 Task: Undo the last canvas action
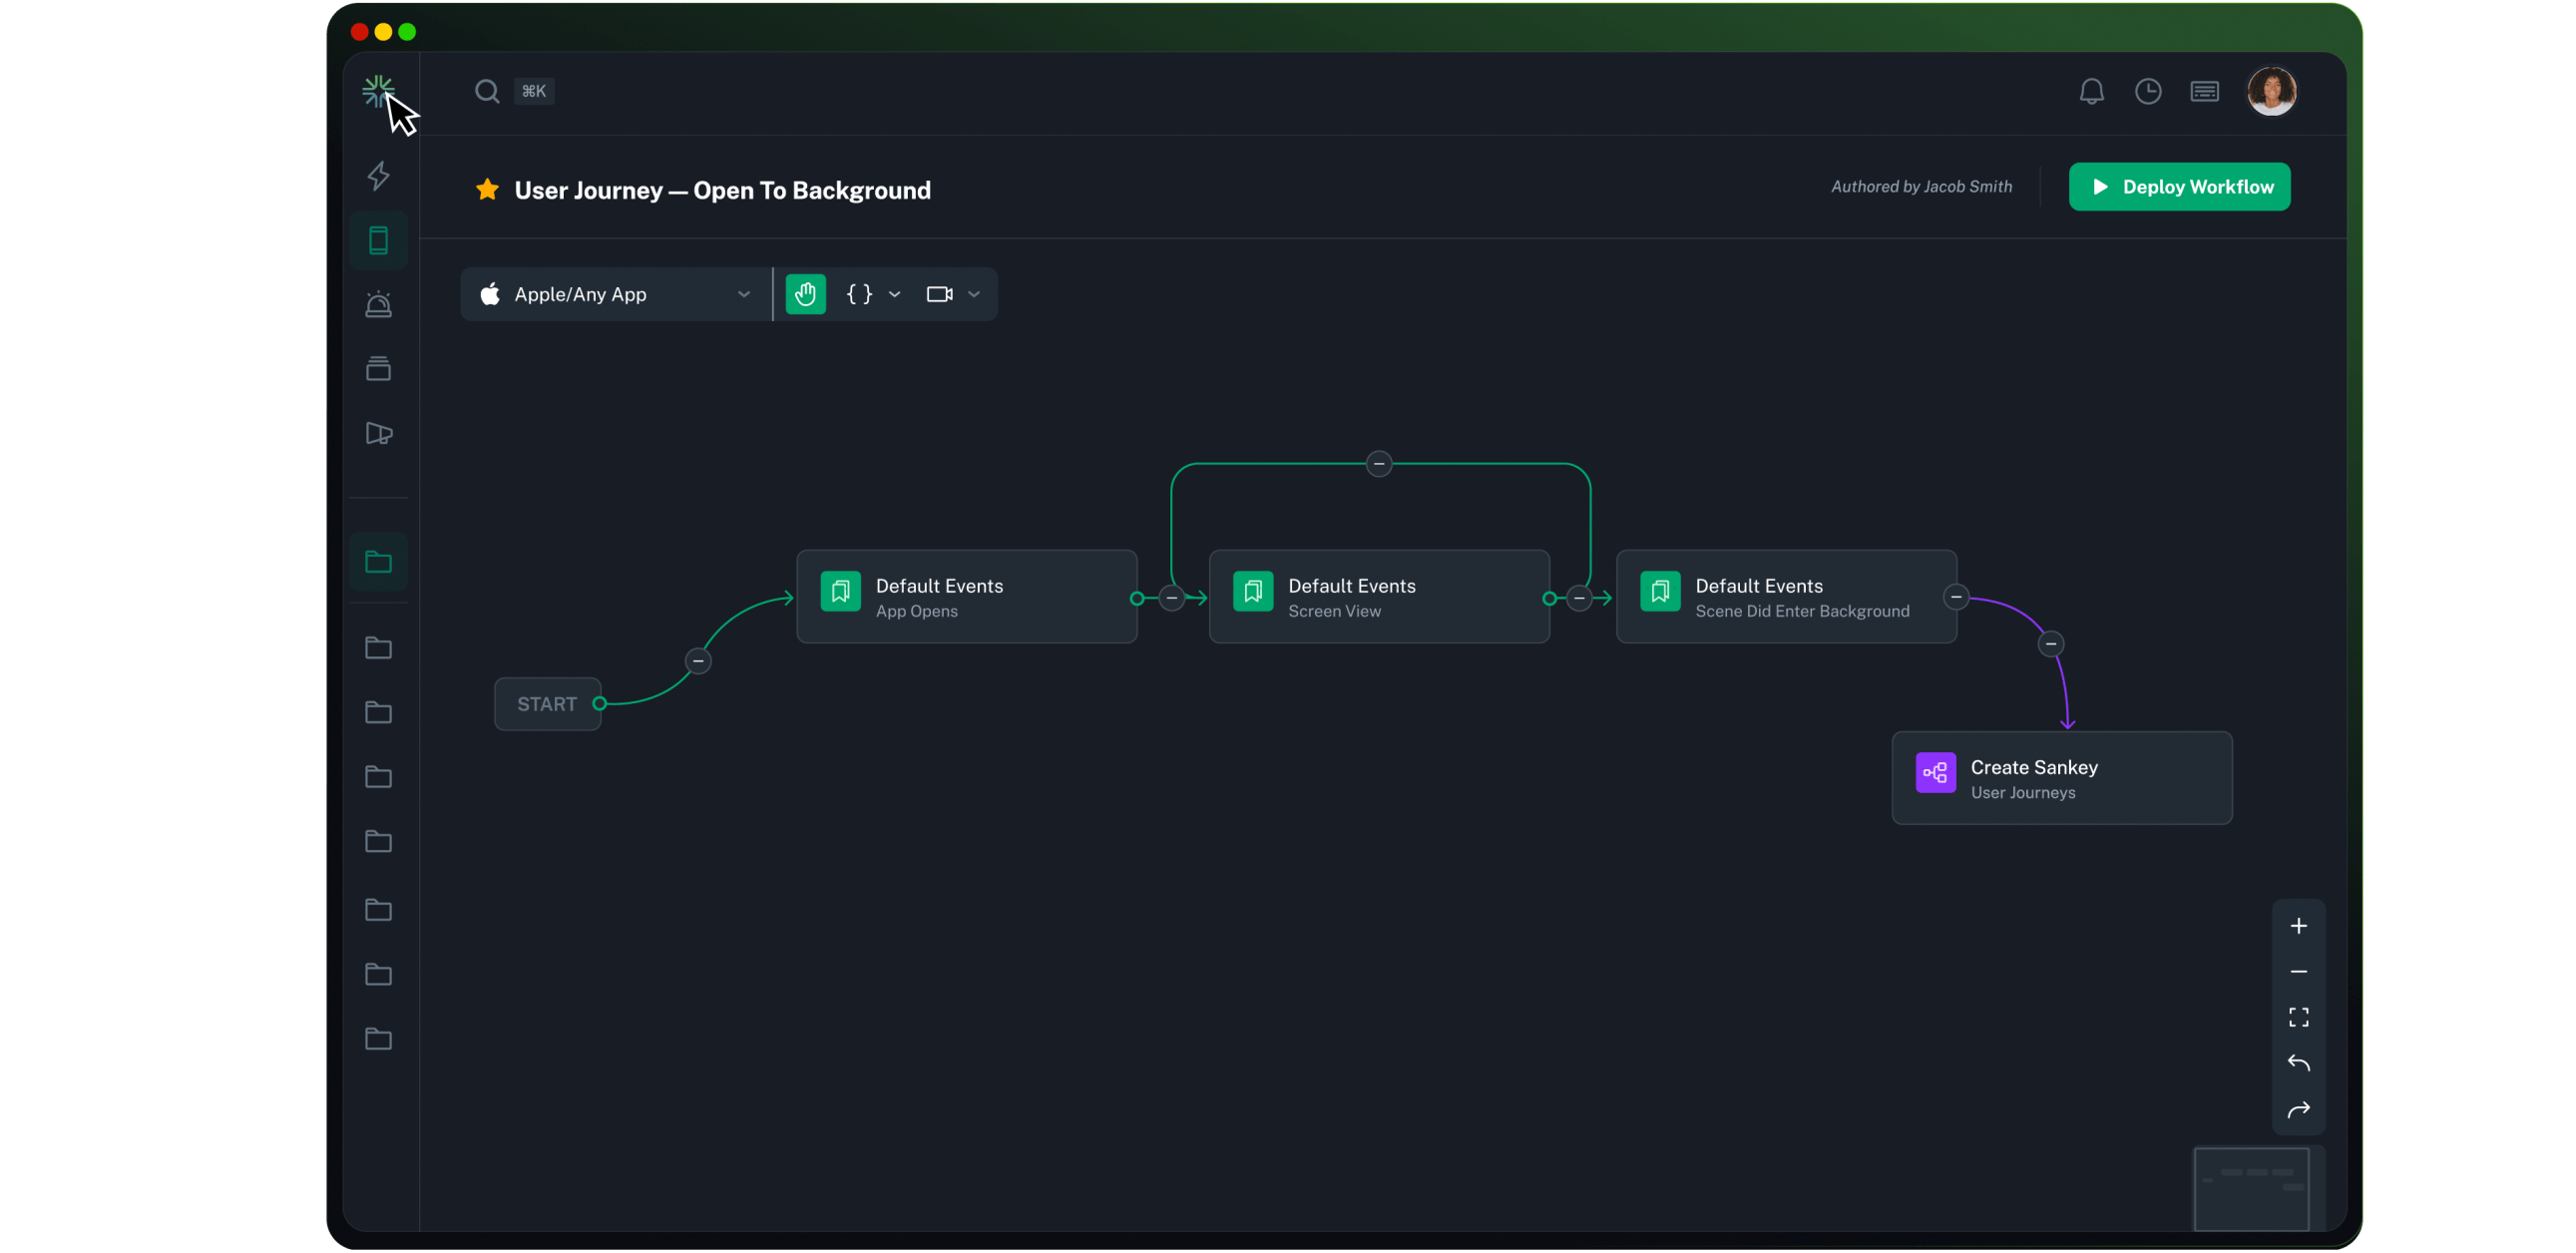pos(2298,1063)
